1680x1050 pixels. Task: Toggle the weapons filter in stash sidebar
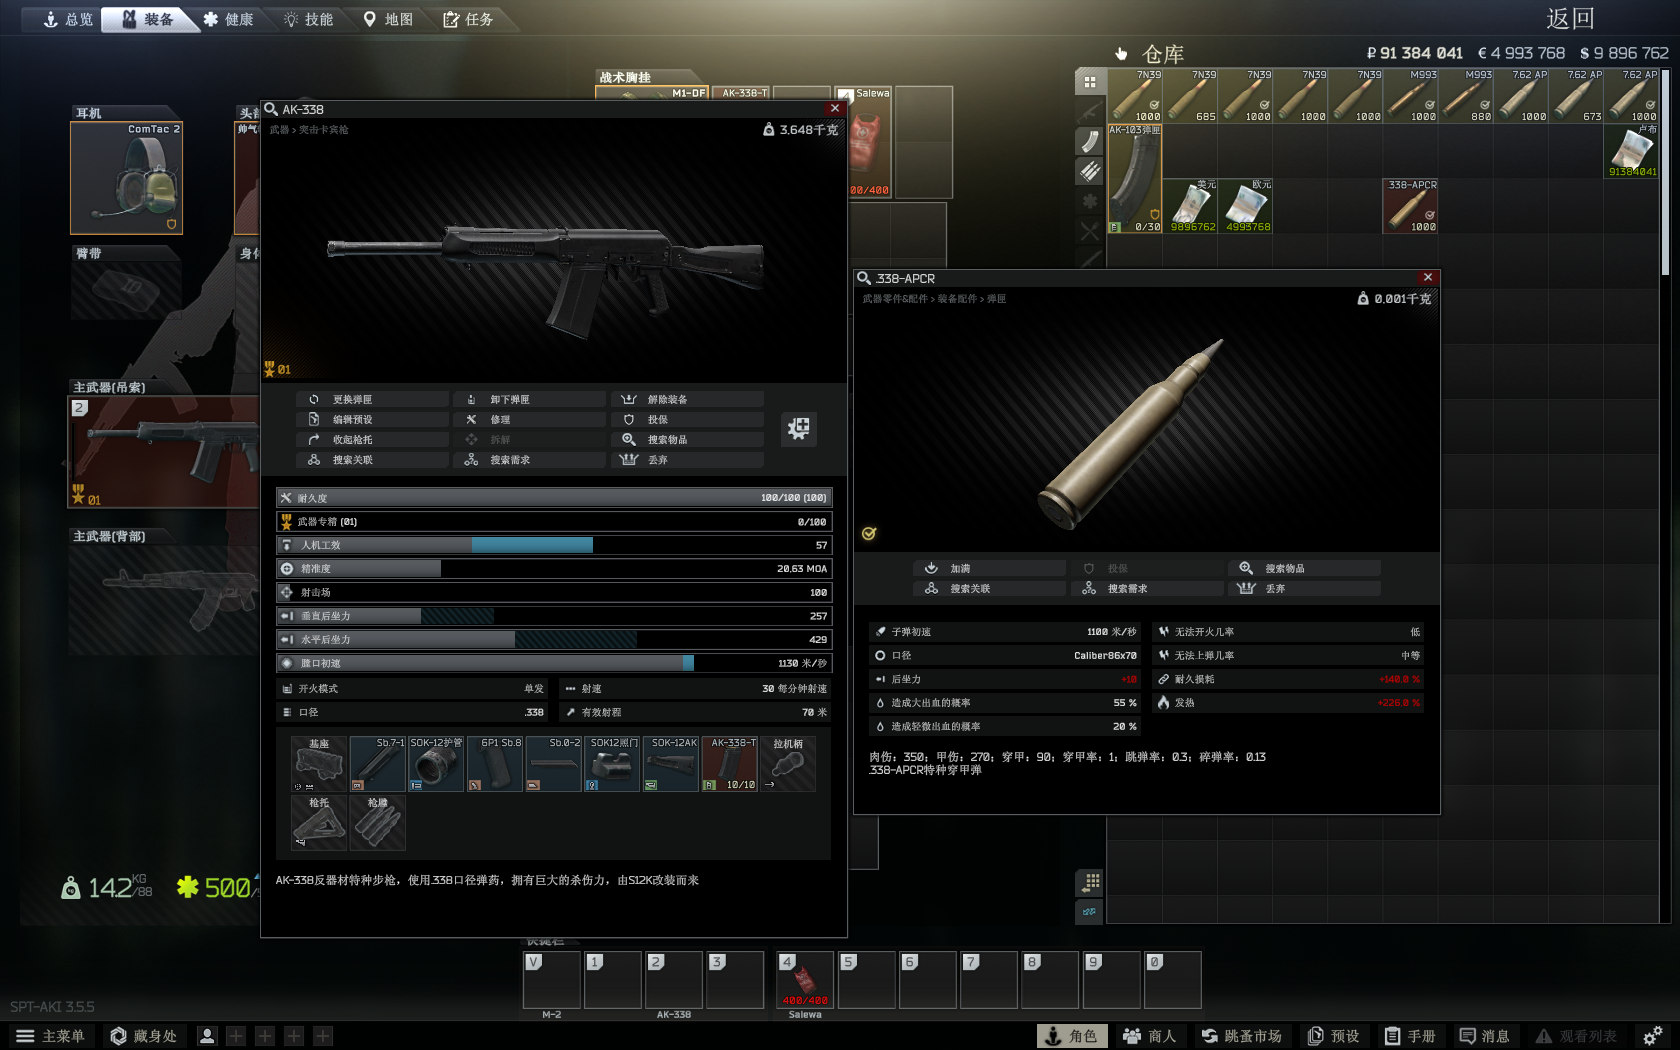(1089, 112)
